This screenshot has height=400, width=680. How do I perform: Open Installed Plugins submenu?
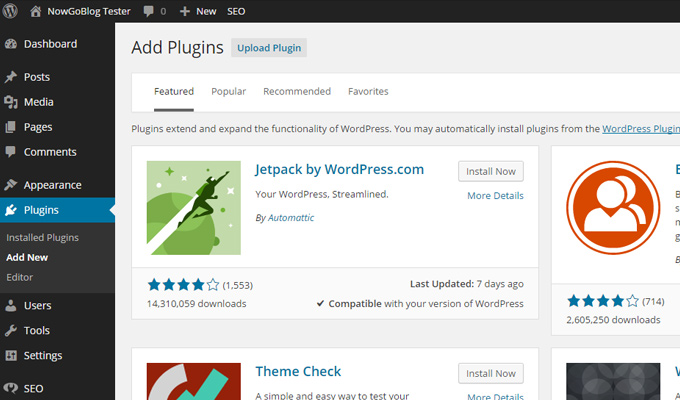point(42,237)
